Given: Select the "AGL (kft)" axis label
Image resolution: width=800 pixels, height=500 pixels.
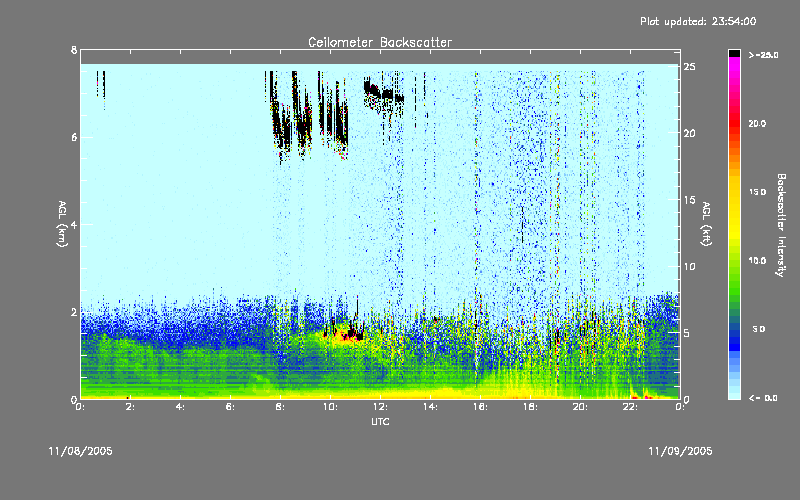Looking at the screenshot, I should tap(707, 224).
